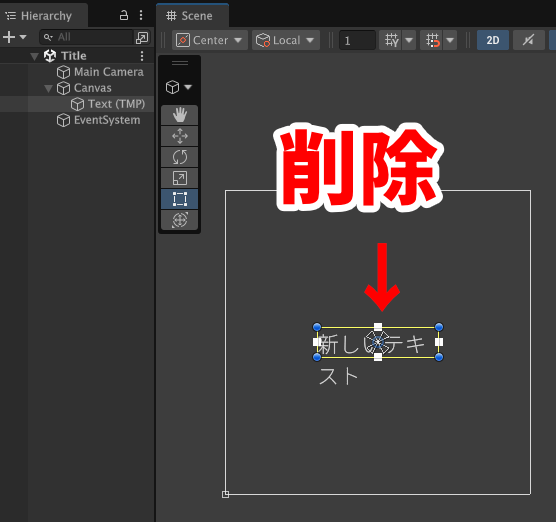Select EventSystem in Hierarchy

(x=77, y=120)
